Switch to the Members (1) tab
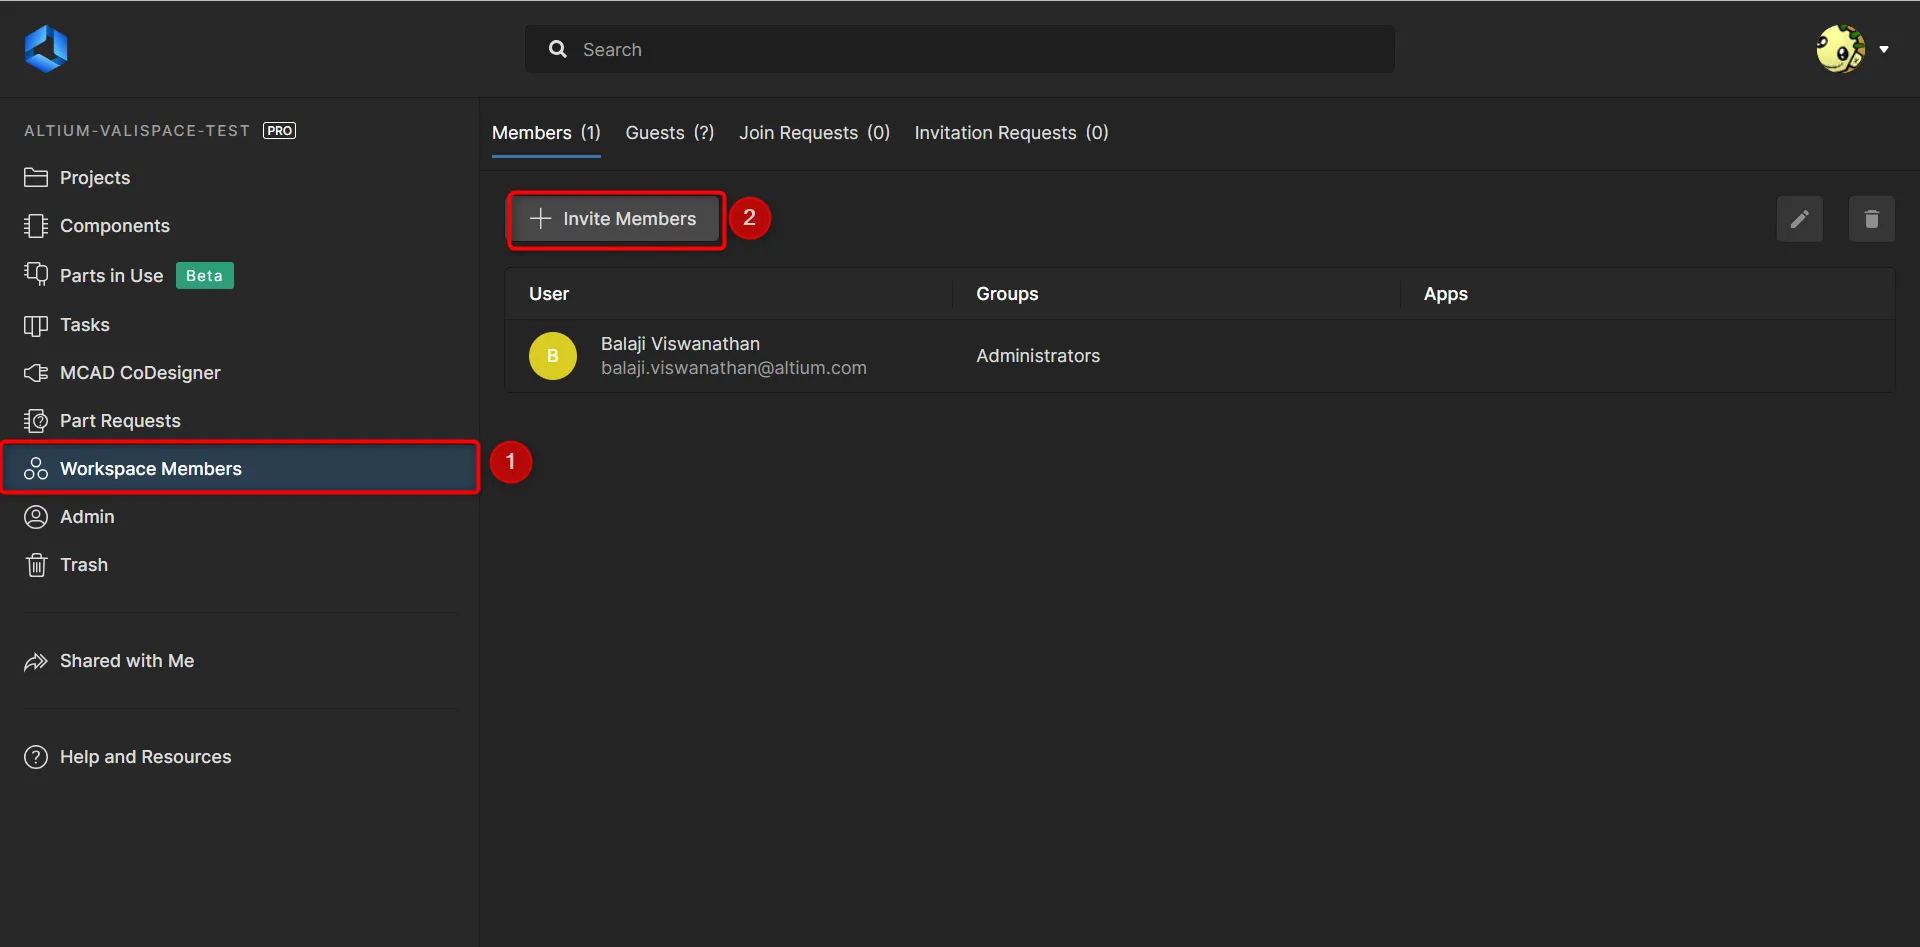Screen dimensions: 1920x947 546,133
